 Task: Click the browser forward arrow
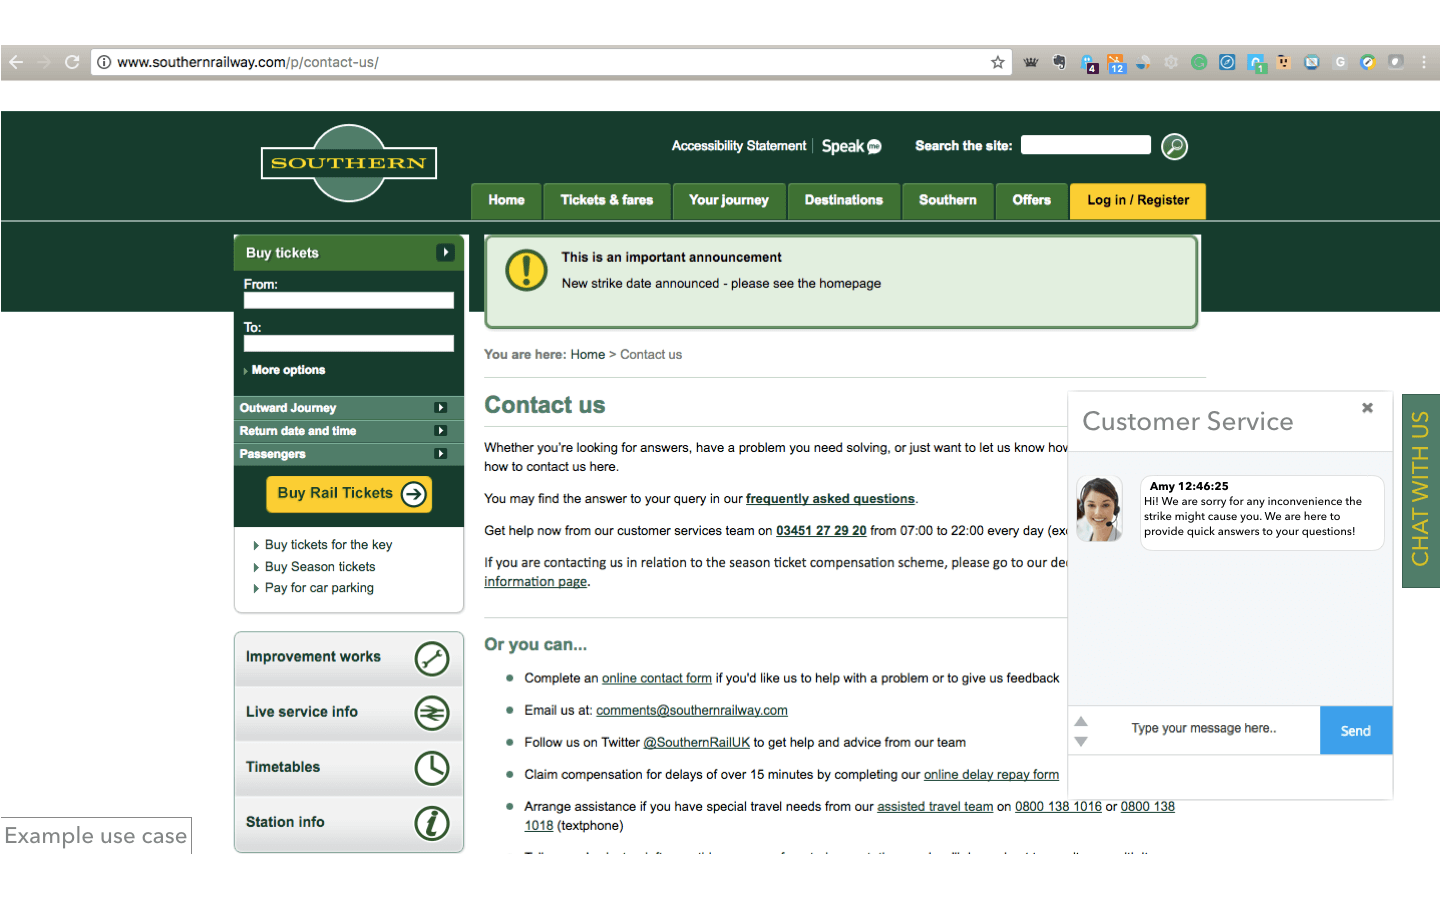click(x=44, y=62)
